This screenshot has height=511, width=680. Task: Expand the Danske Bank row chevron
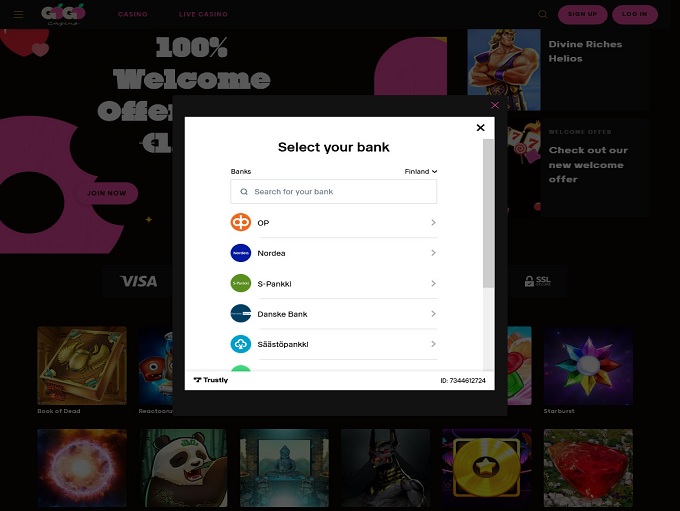point(433,314)
